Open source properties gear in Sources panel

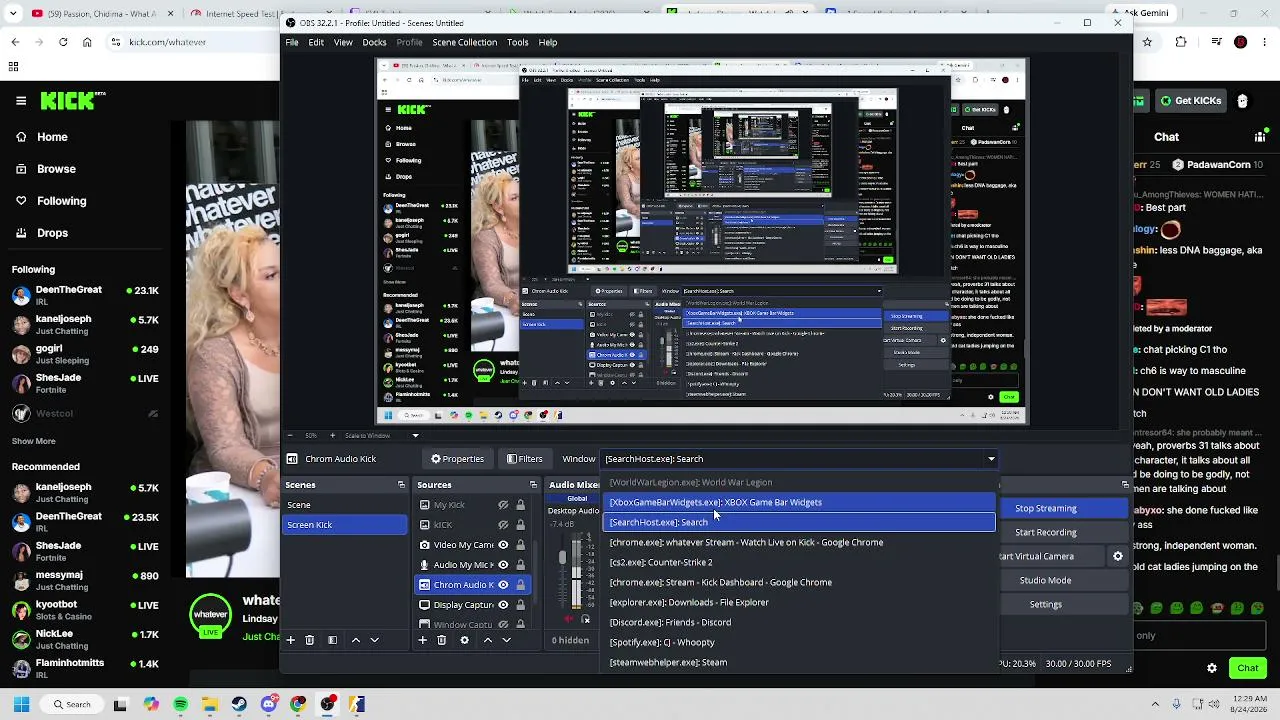pos(464,640)
